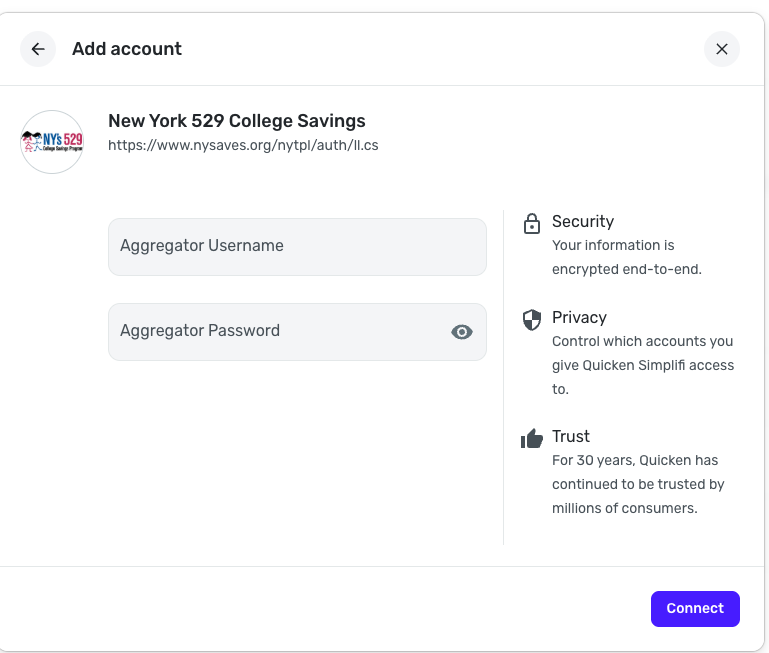Click the Privacy shield icon
The height and width of the screenshot is (653, 769).
[x=532, y=319]
